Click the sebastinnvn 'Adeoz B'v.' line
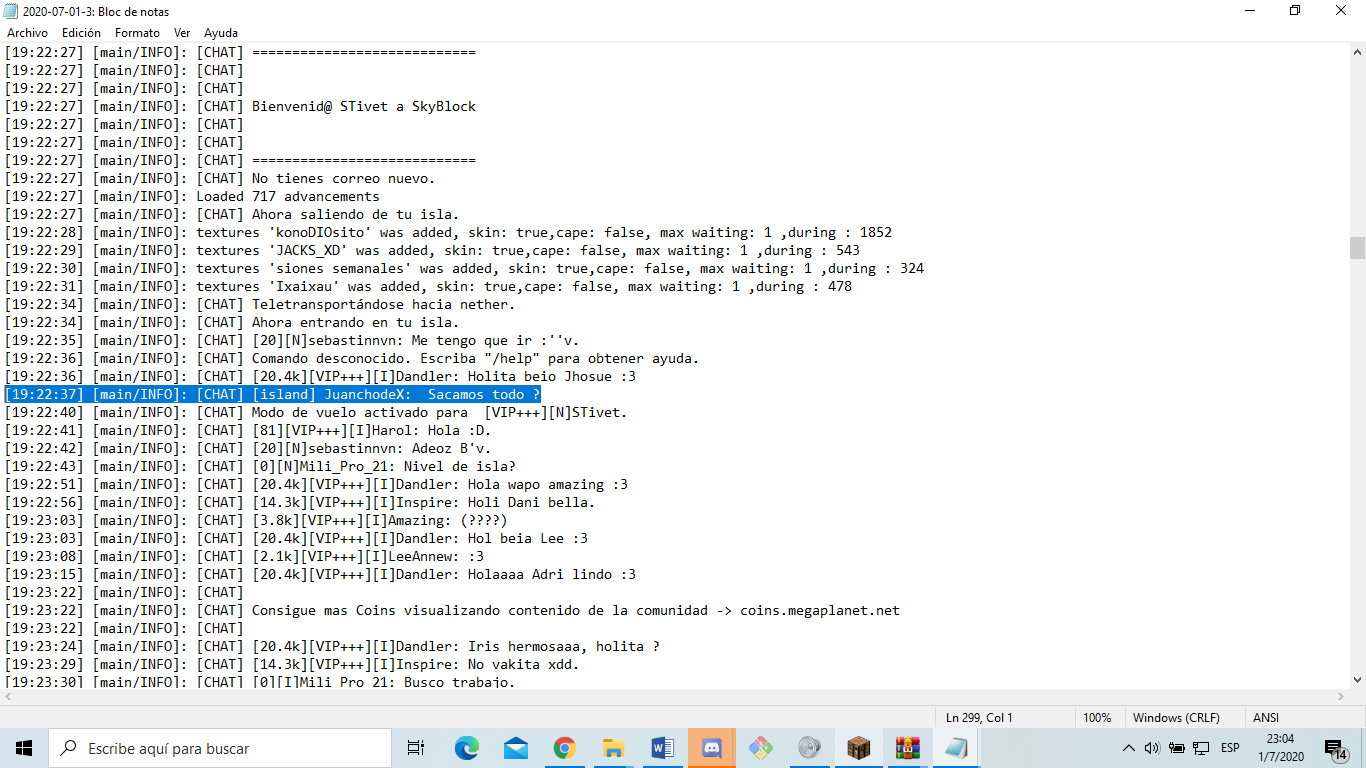This screenshot has width=1366, height=768. (248, 448)
